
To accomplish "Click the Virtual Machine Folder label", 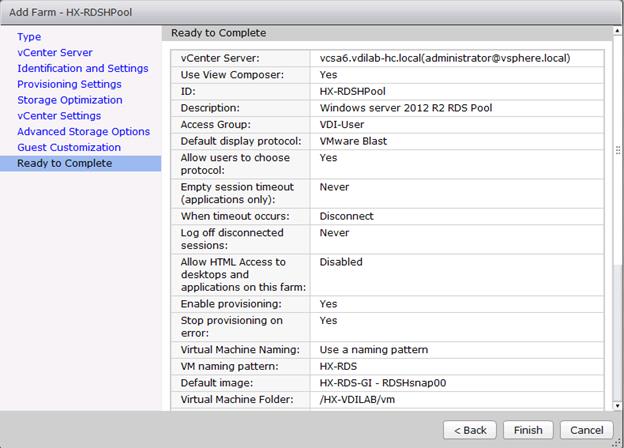I will pos(237,399).
